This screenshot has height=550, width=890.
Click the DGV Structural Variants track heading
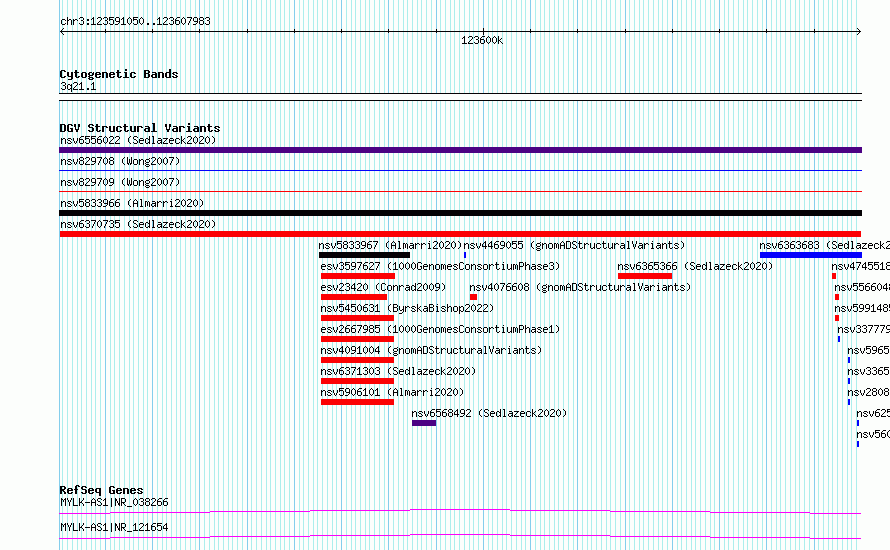point(140,128)
